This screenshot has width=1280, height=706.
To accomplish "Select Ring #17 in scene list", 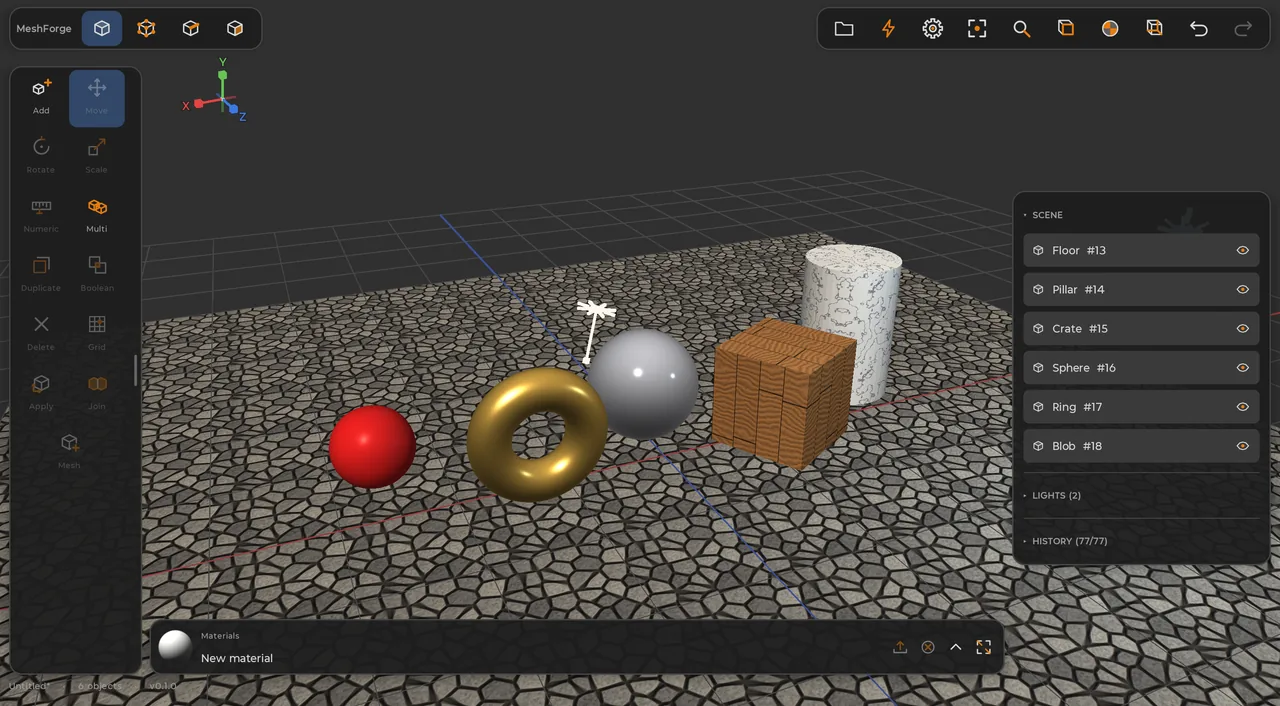I will [x=1141, y=407].
